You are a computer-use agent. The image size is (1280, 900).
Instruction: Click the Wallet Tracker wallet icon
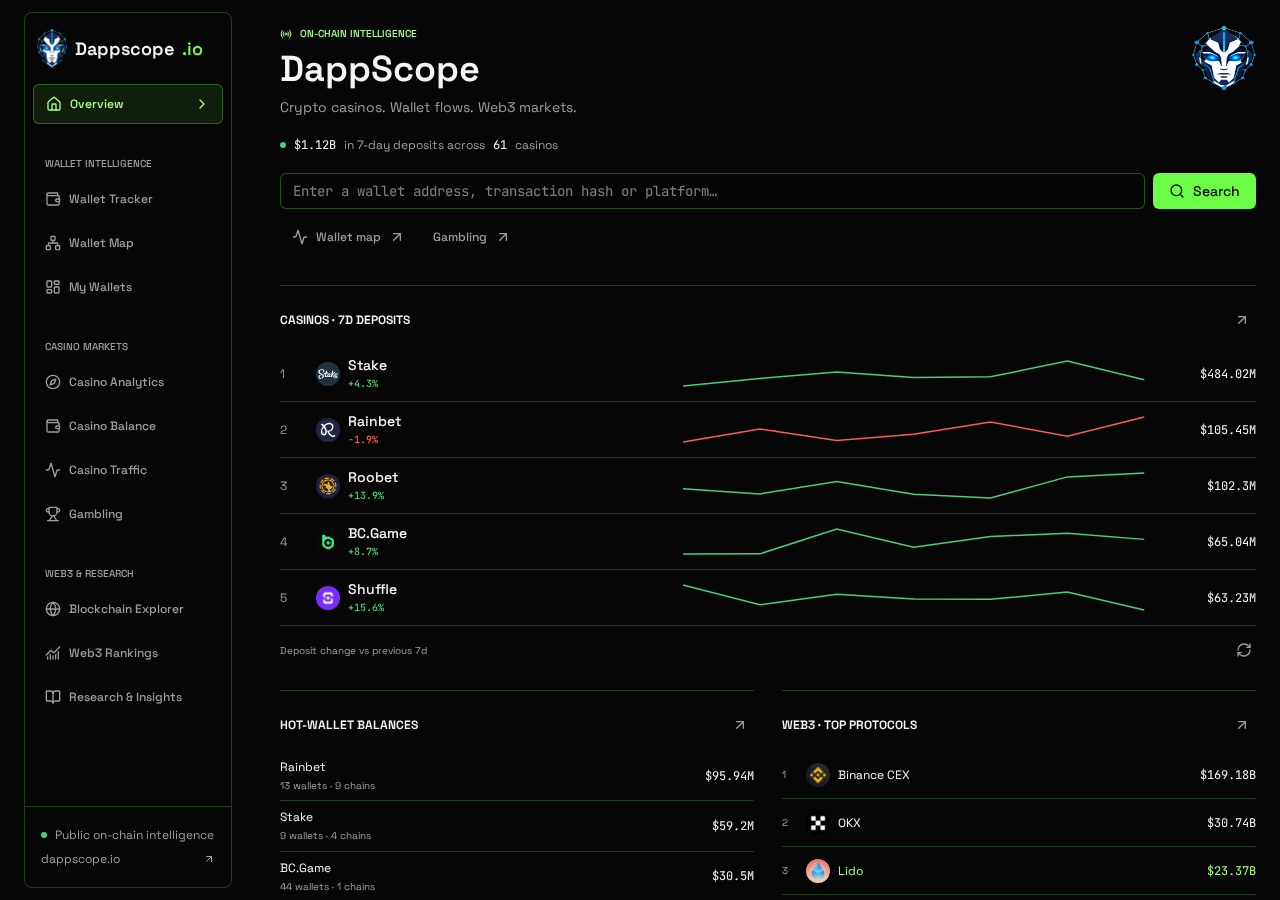coord(53,199)
